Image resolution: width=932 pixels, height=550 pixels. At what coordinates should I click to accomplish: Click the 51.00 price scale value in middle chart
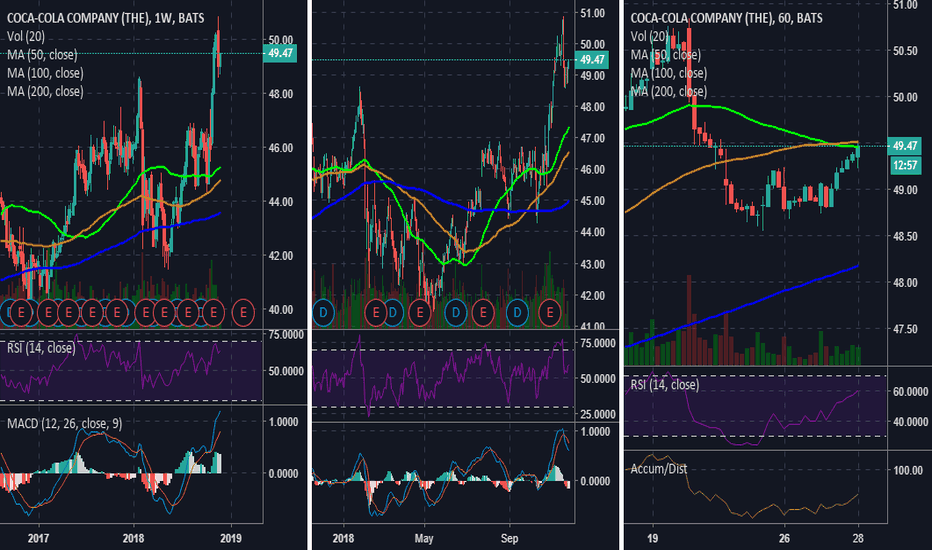[x=592, y=13]
